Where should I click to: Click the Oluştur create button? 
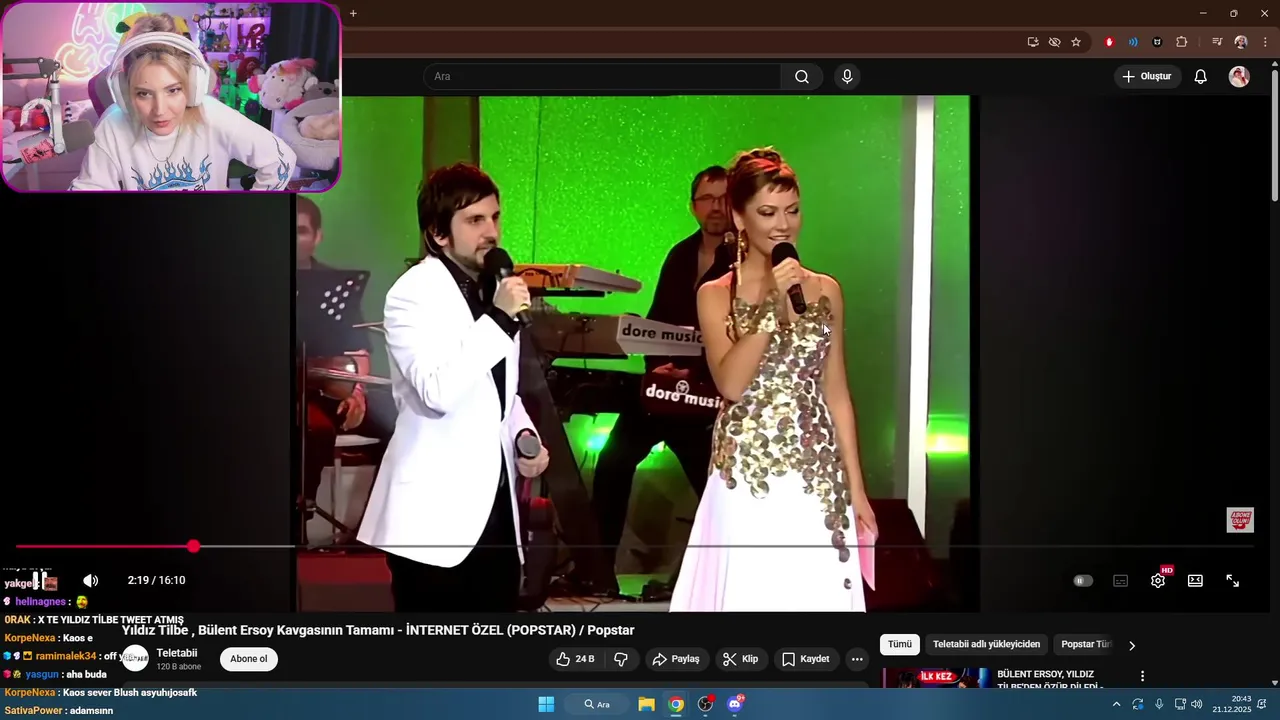click(x=1147, y=77)
